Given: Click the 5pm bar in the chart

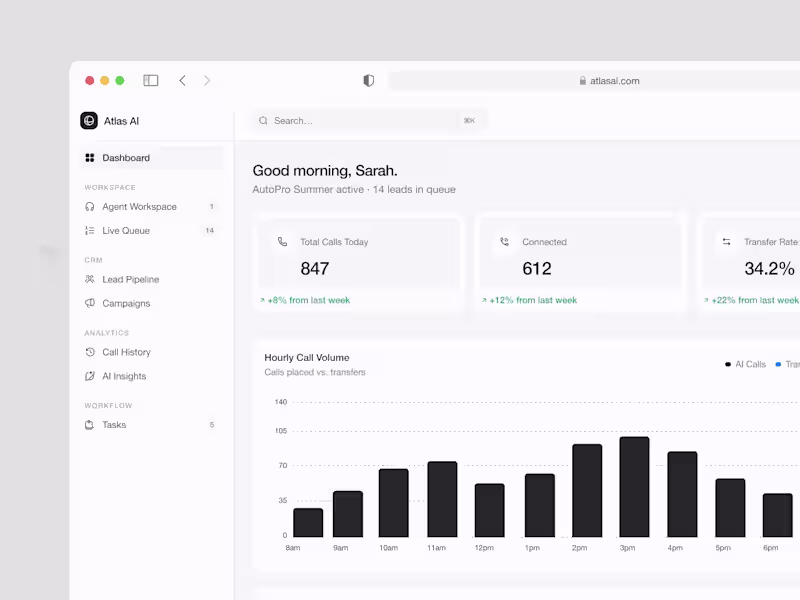Looking at the screenshot, I should pos(730,508).
